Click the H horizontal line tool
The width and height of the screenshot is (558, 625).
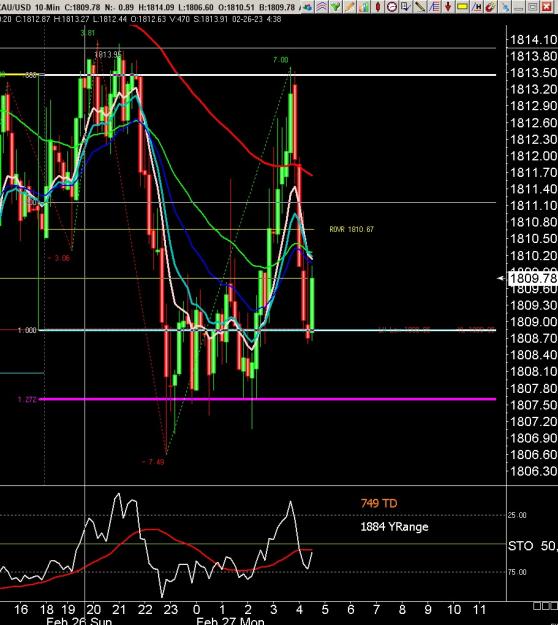476,7
